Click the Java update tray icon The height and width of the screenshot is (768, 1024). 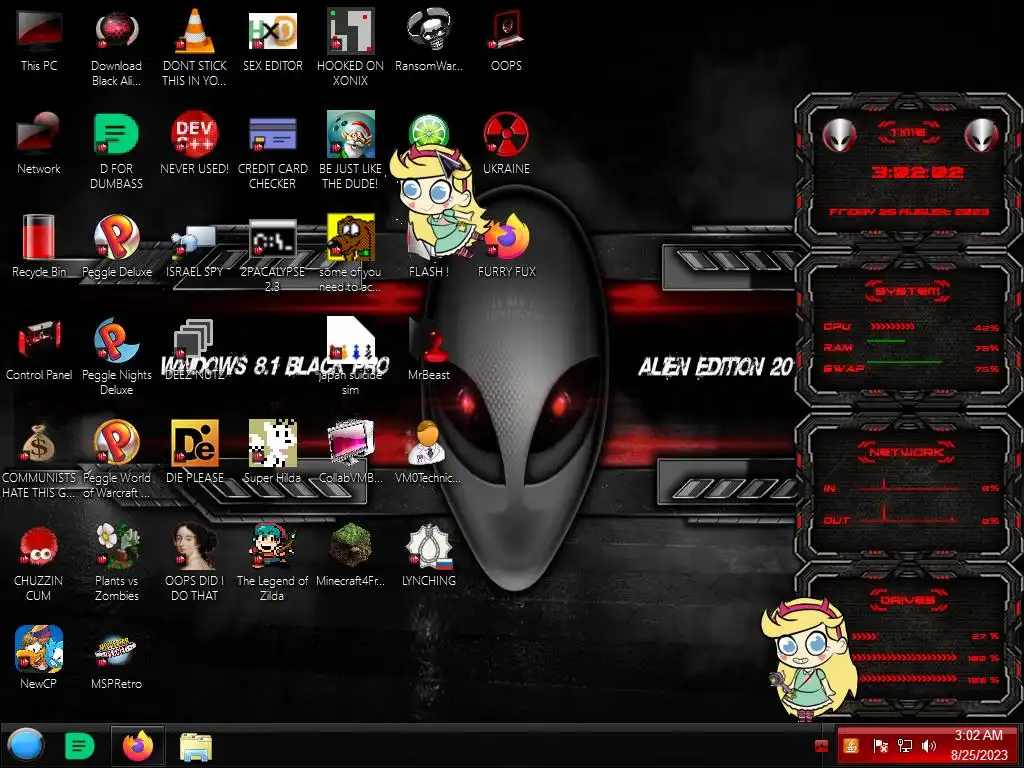tap(851, 746)
